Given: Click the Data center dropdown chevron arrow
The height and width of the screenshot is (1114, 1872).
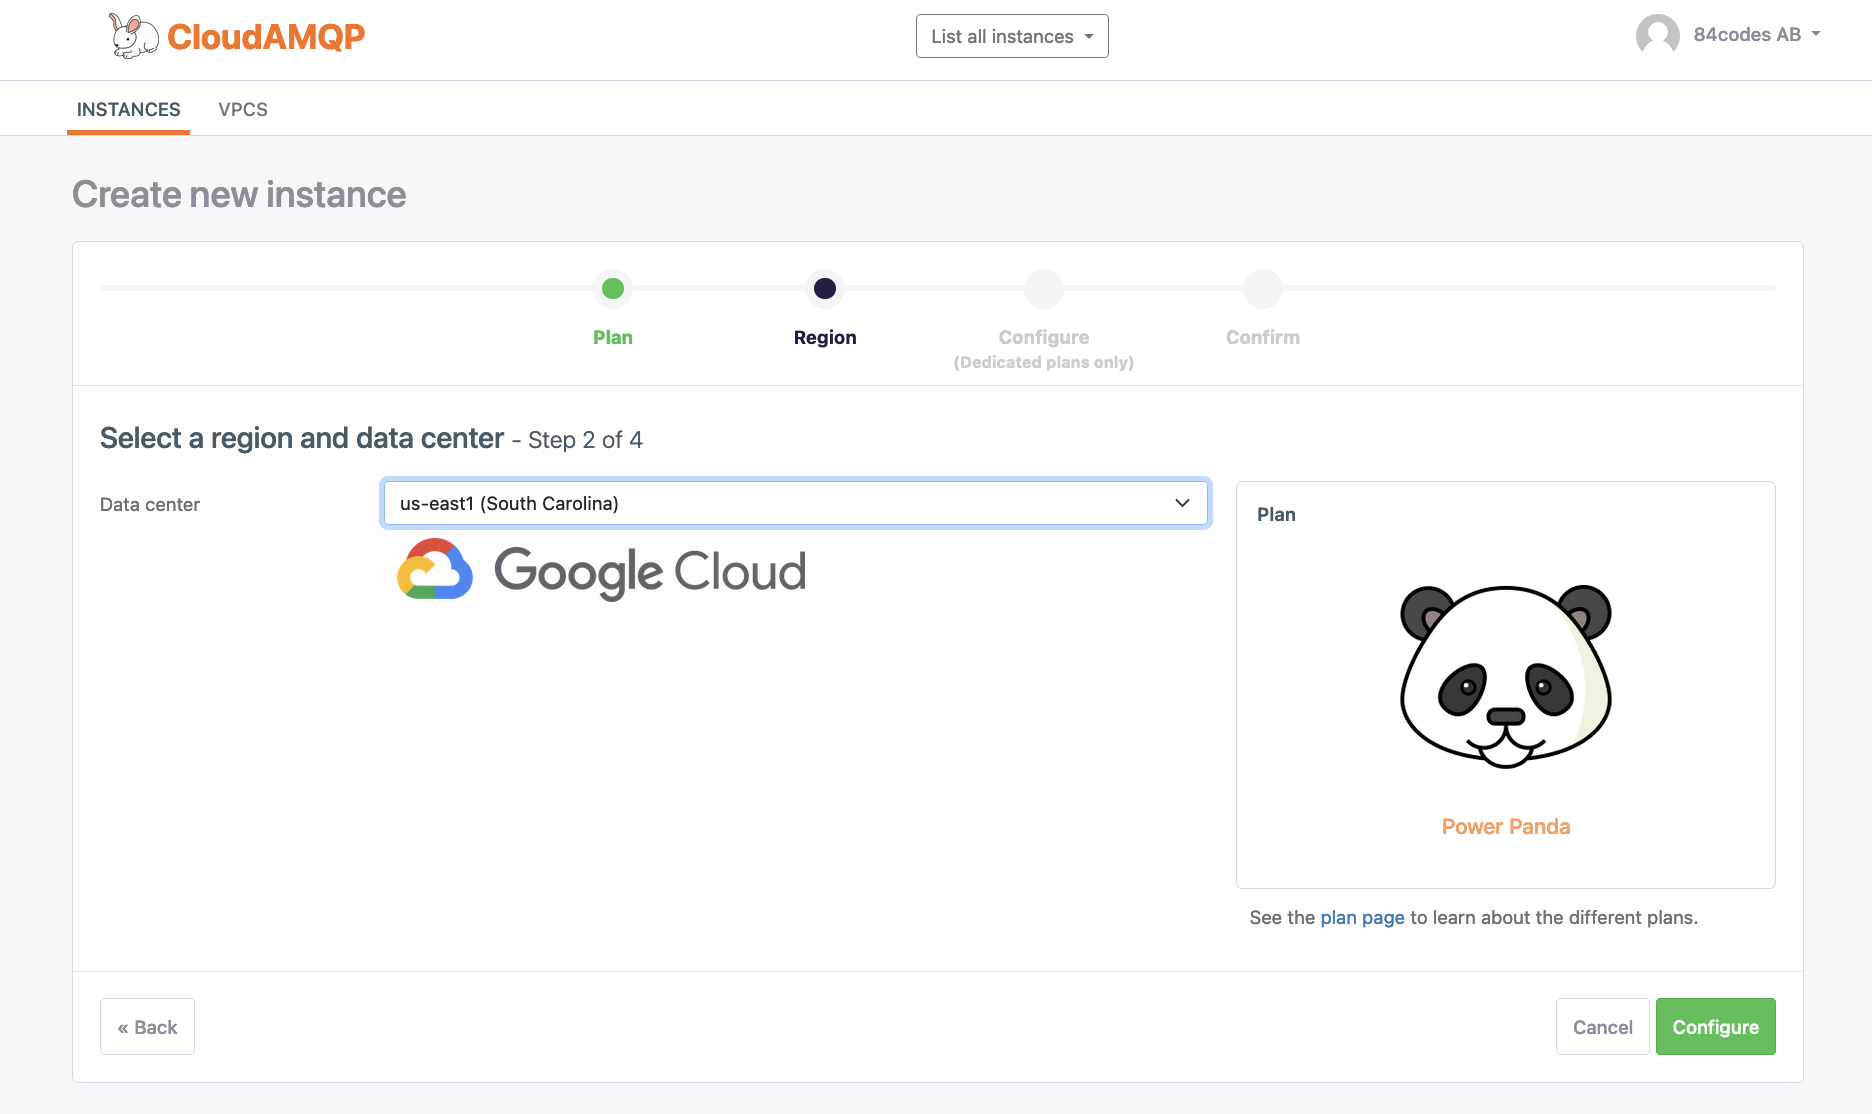Looking at the screenshot, I should tap(1182, 503).
